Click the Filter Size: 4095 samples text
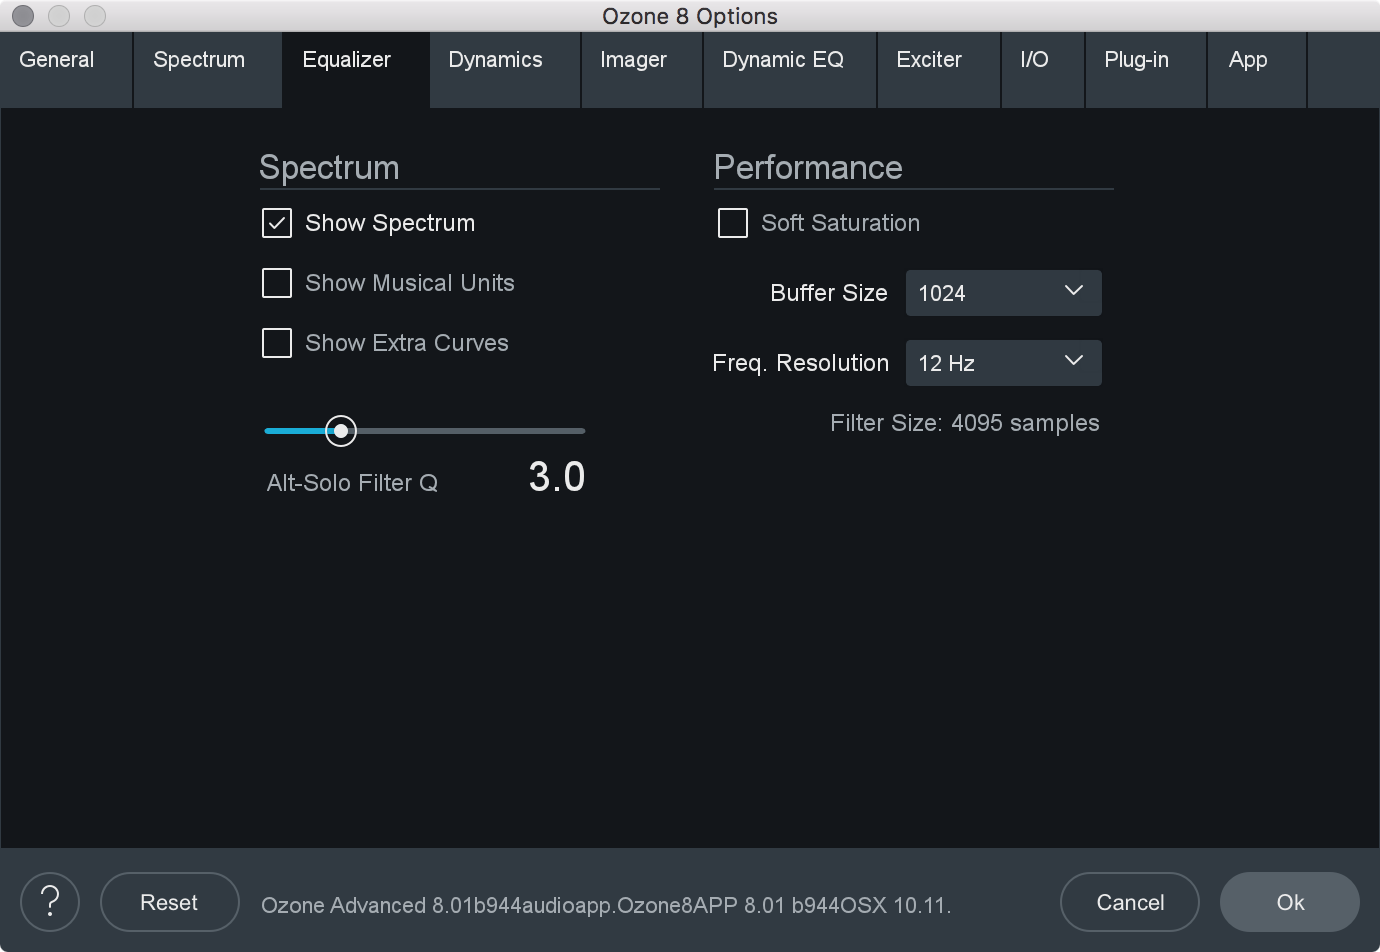The image size is (1380, 952). coord(965,423)
